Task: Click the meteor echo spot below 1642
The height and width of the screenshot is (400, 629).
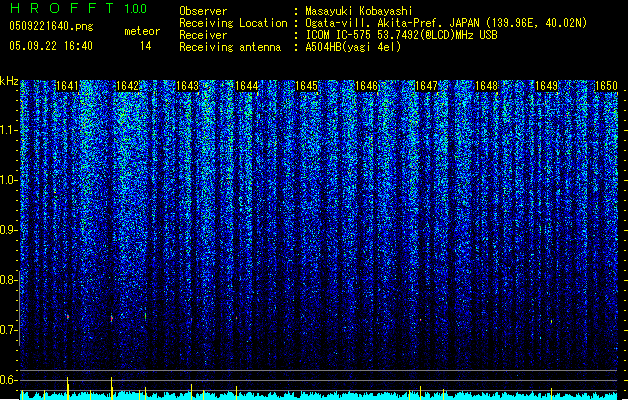Action: (x=112, y=318)
